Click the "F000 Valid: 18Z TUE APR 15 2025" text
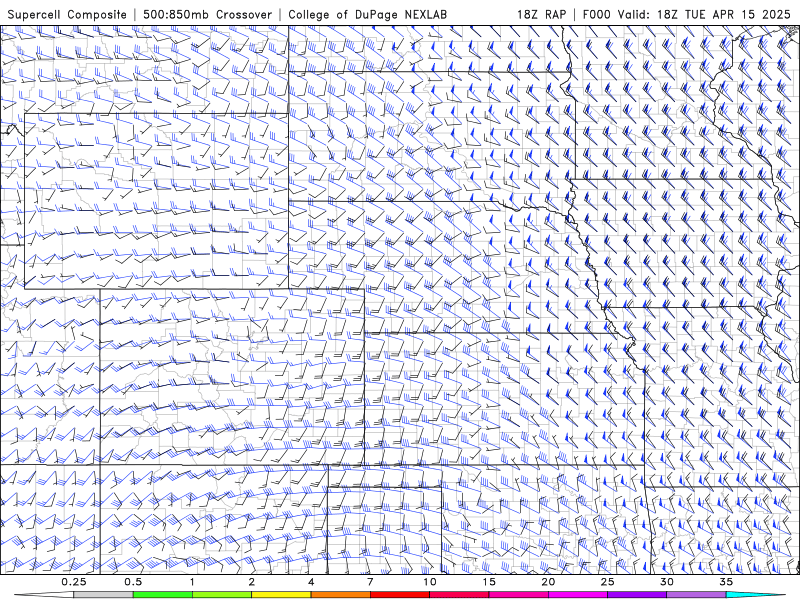Image resolution: width=800 pixels, height=600 pixels. [687, 14]
